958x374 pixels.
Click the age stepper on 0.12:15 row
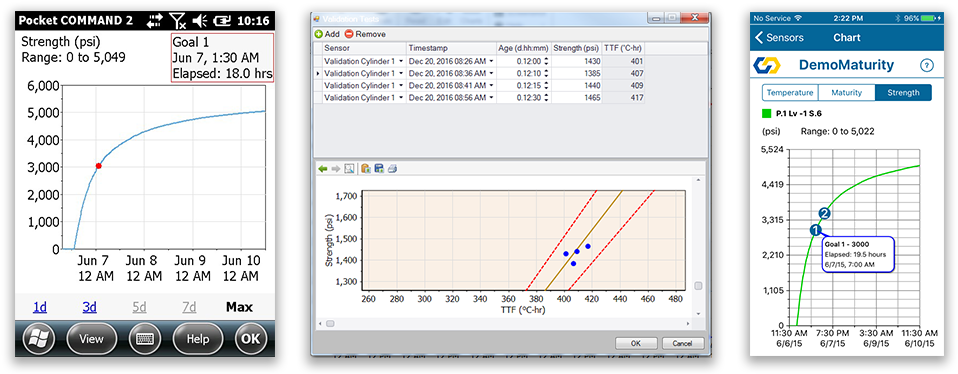[x=546, y=86]
